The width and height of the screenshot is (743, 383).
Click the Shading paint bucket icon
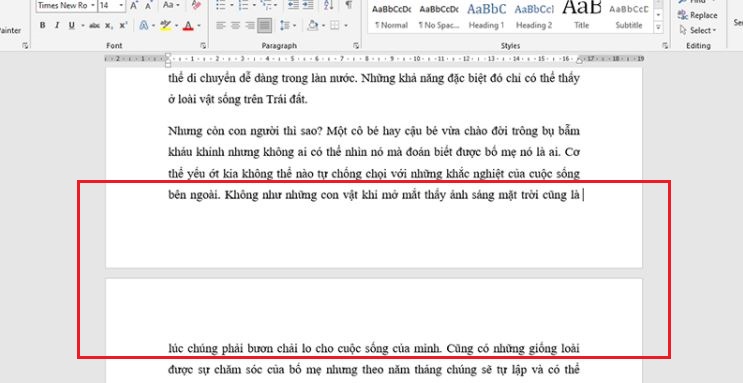click(312, 25)
